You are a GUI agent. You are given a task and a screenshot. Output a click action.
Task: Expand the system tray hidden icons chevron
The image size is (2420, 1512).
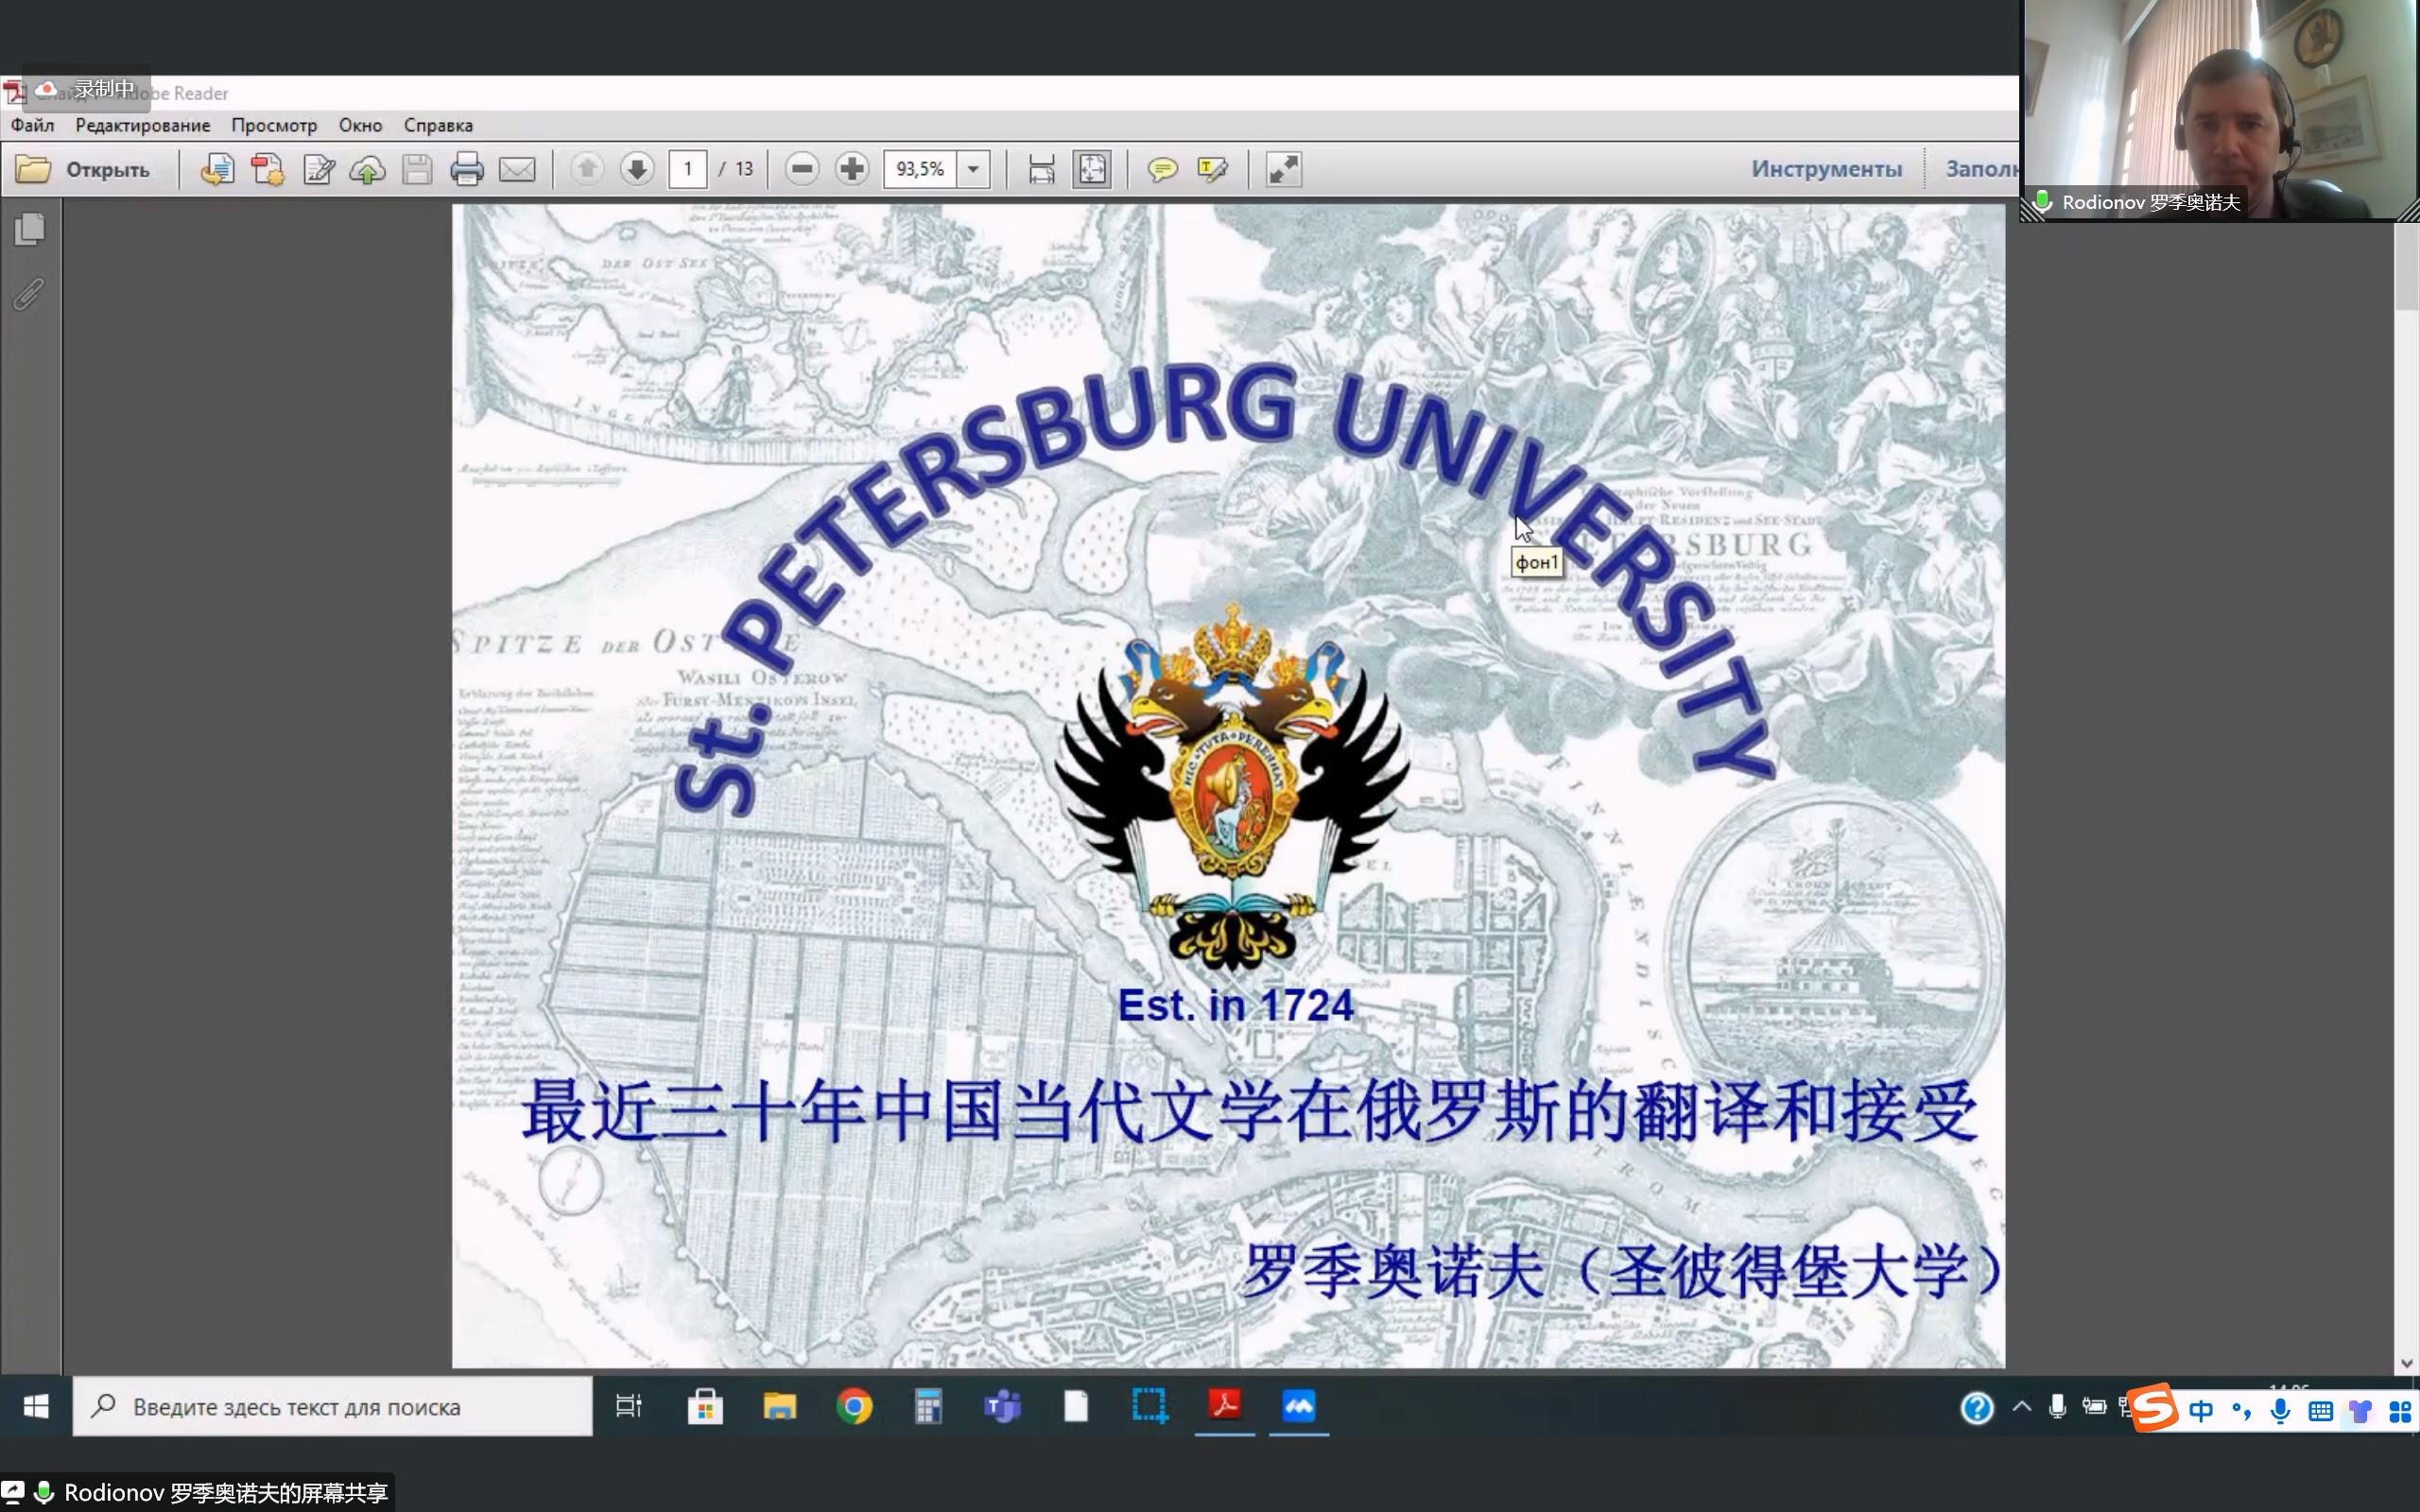click(x=2021, y=1407)
